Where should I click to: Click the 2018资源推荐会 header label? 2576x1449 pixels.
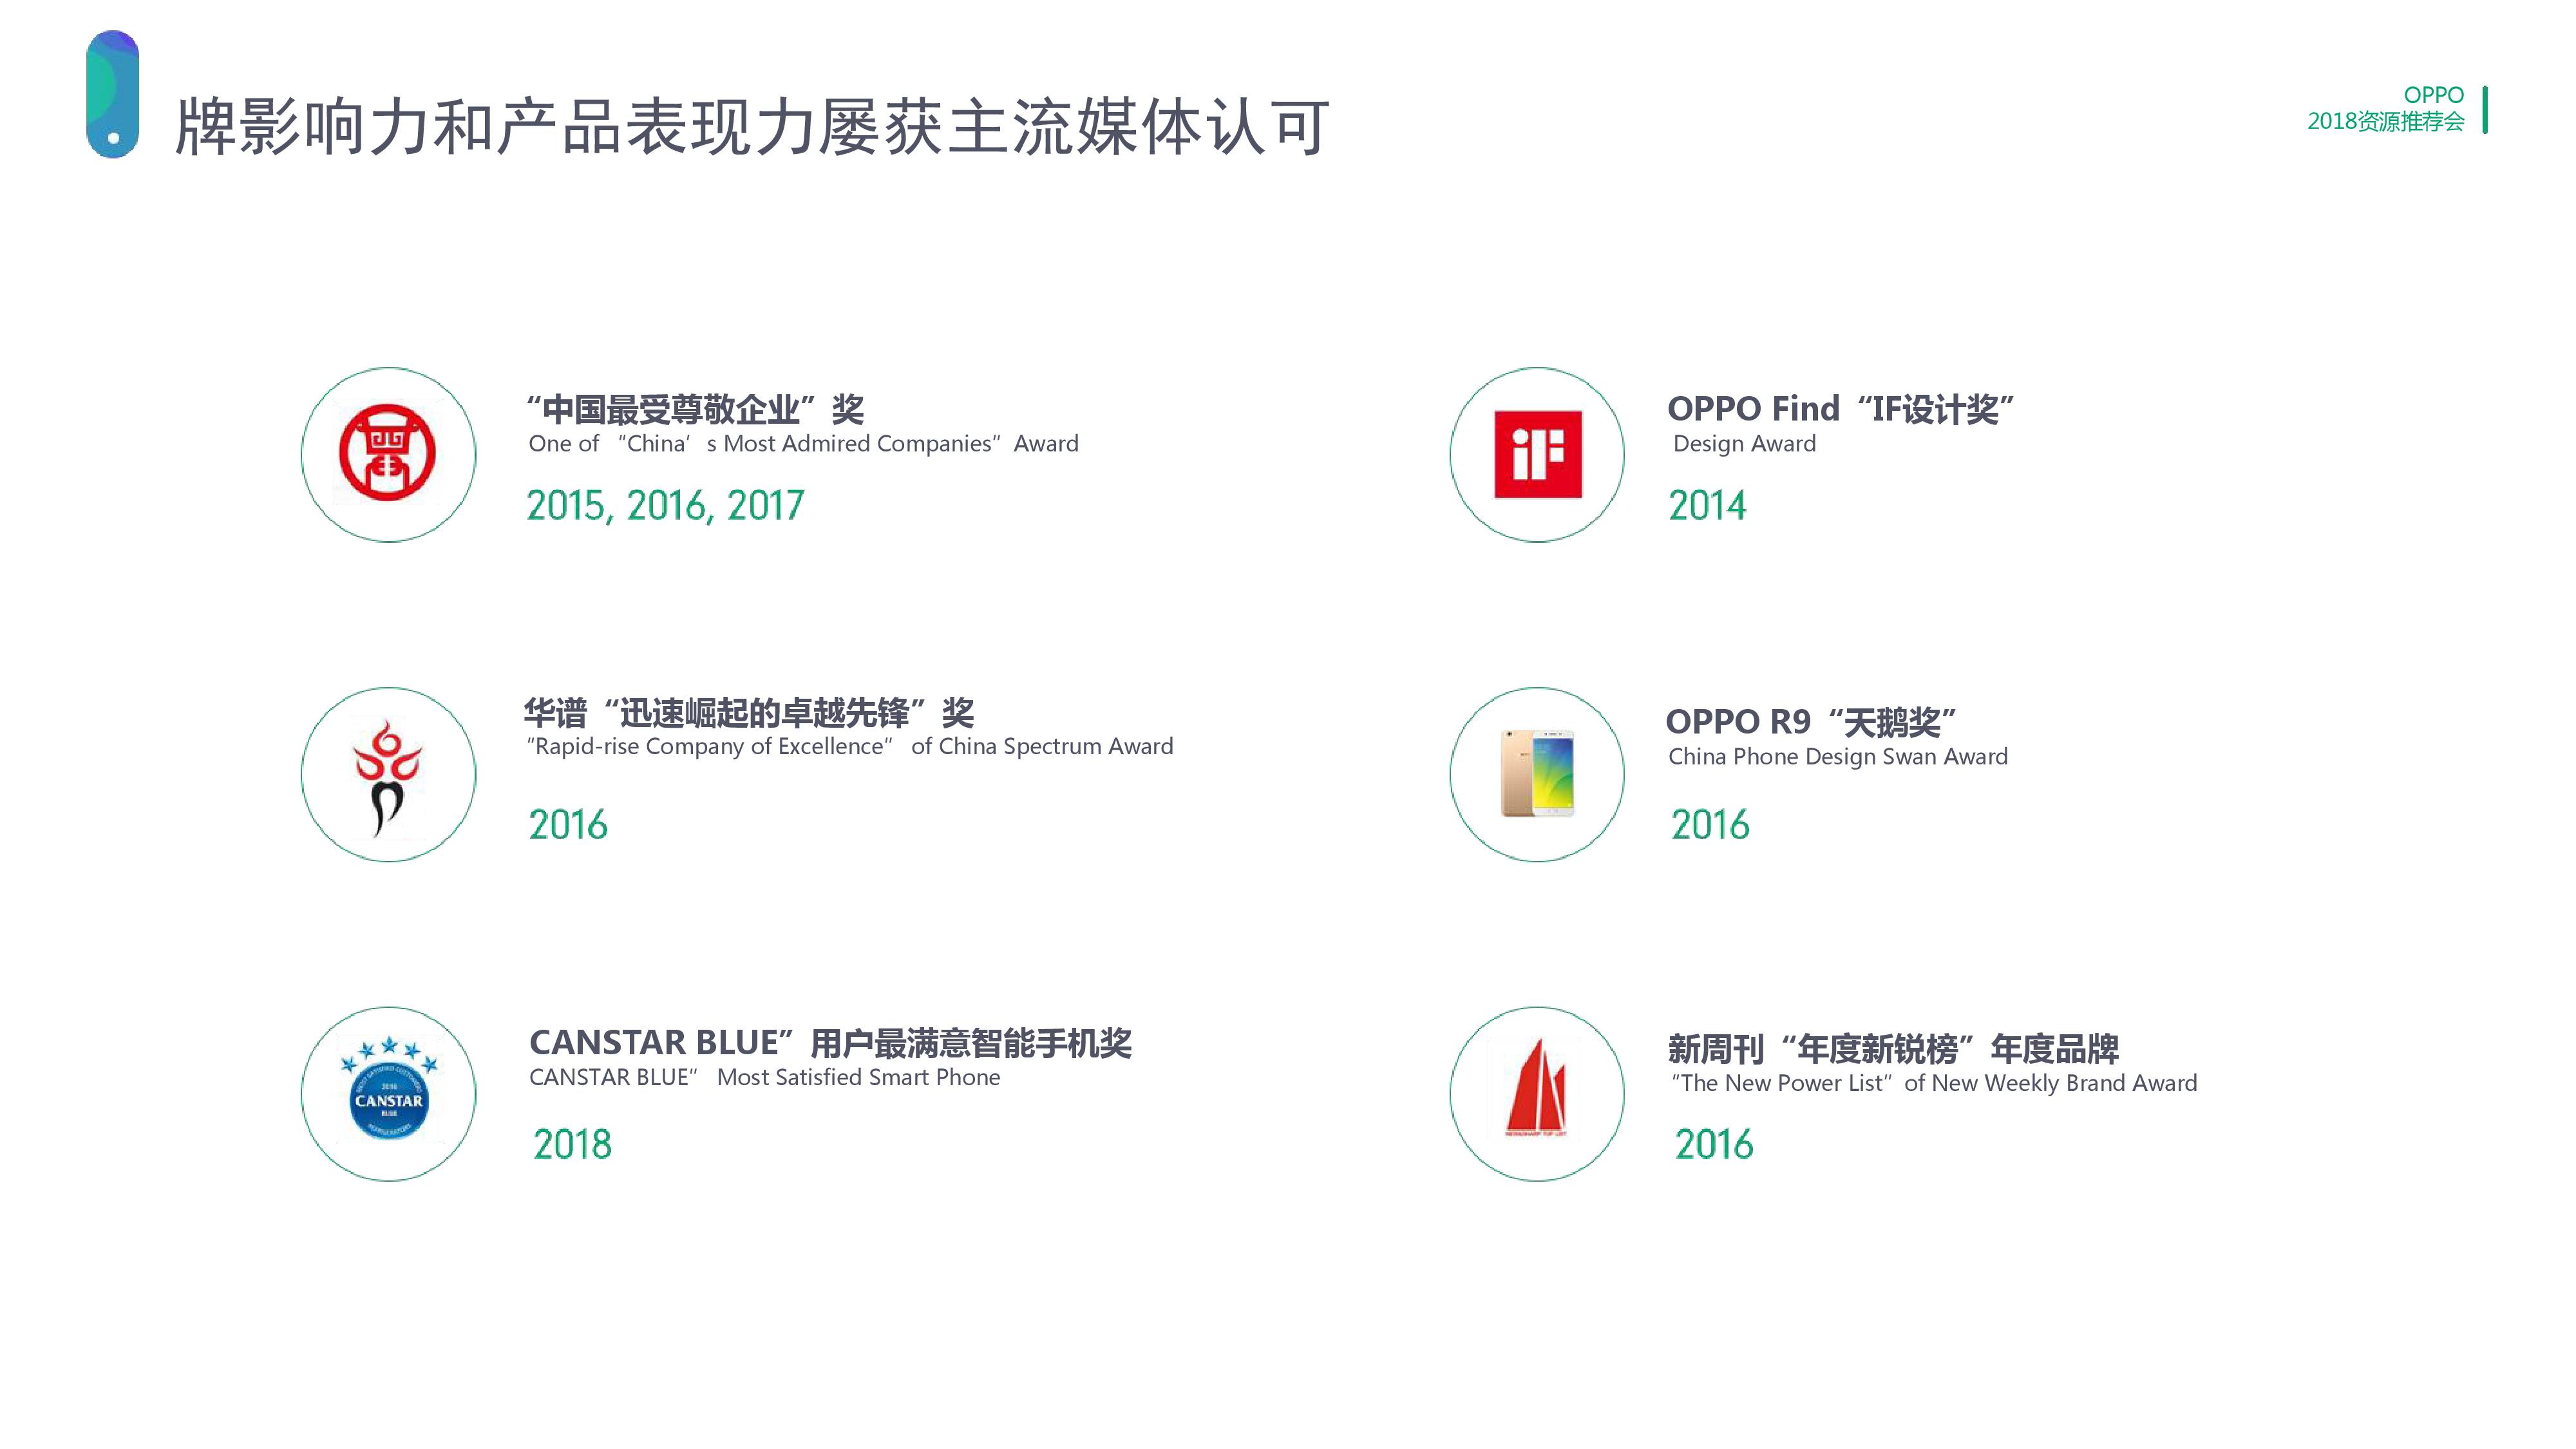(2385, 122)
